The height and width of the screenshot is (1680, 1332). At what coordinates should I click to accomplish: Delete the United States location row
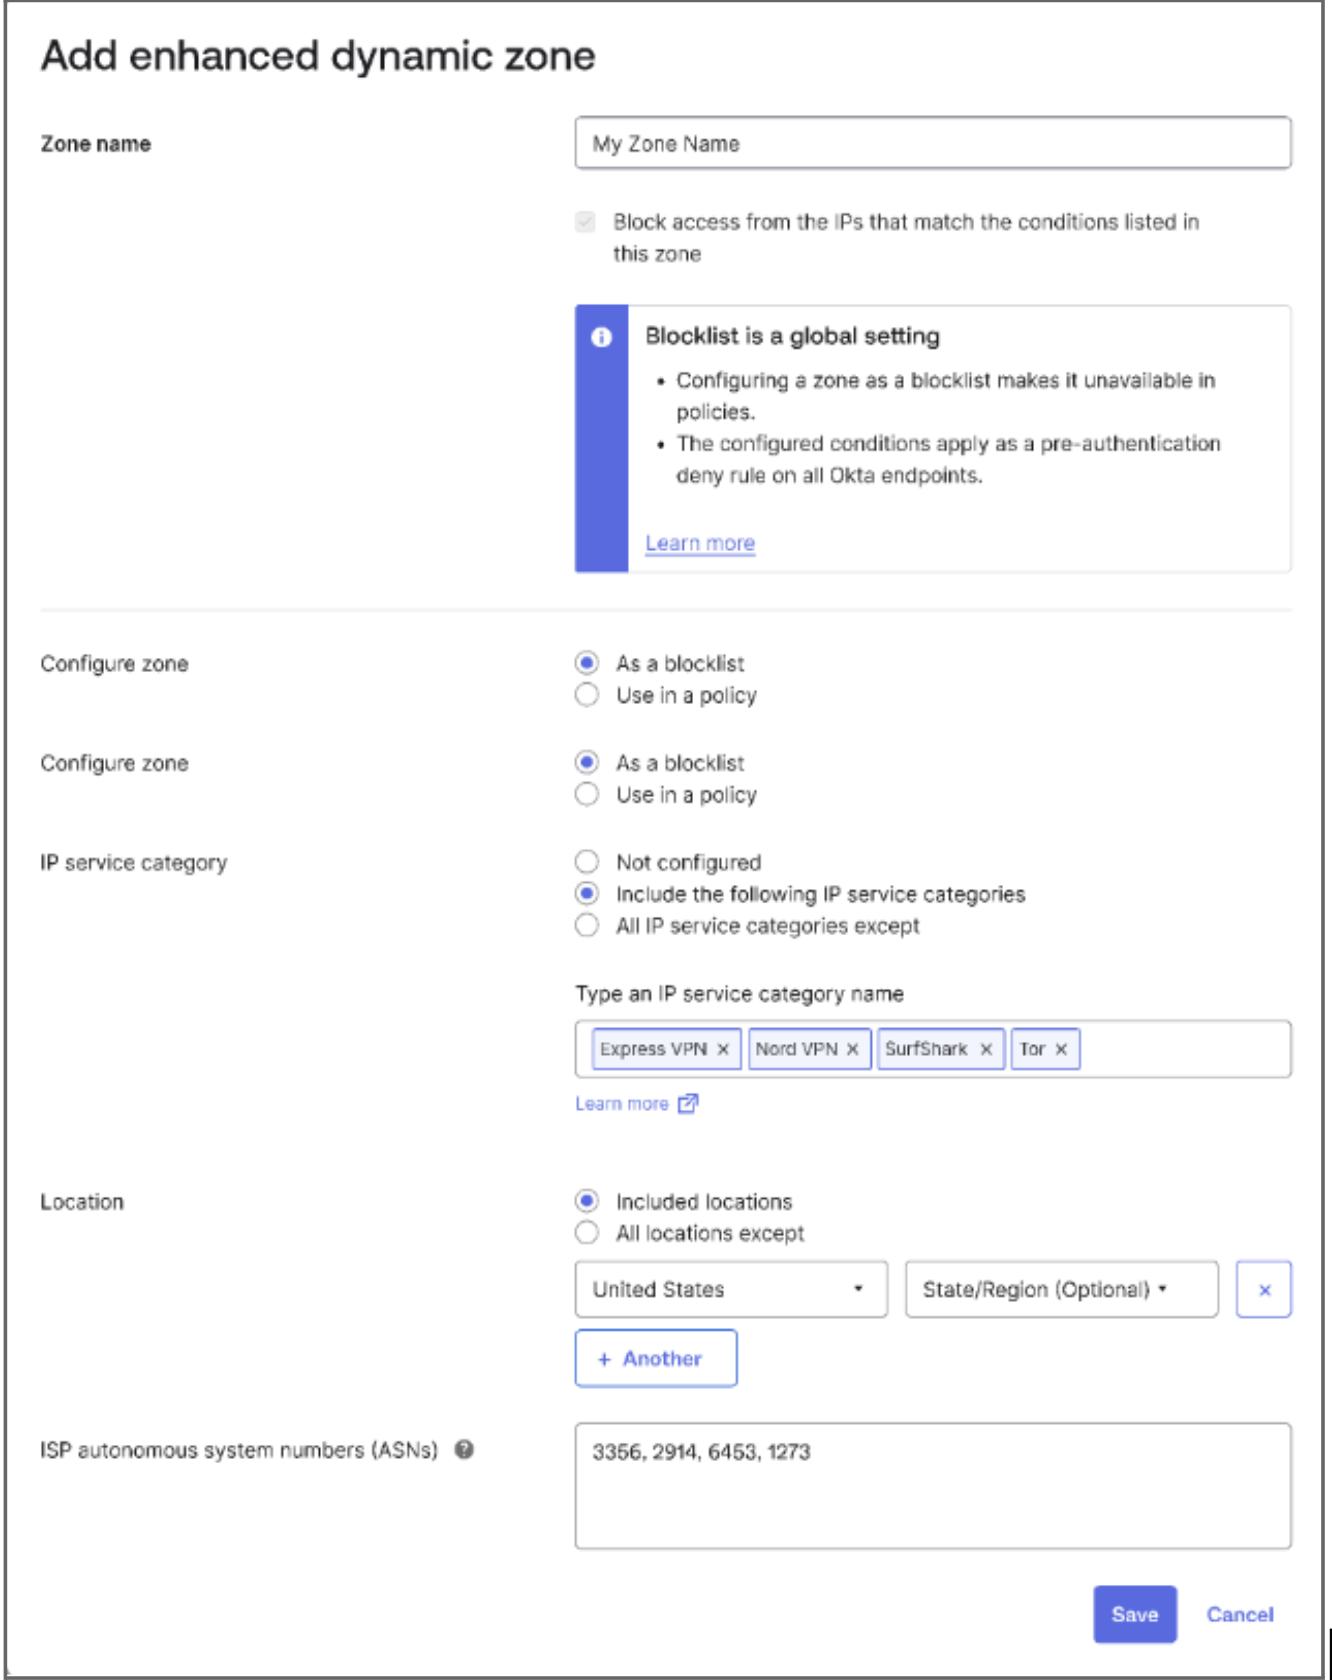pyautogui.click(x=1264, y=1290)
